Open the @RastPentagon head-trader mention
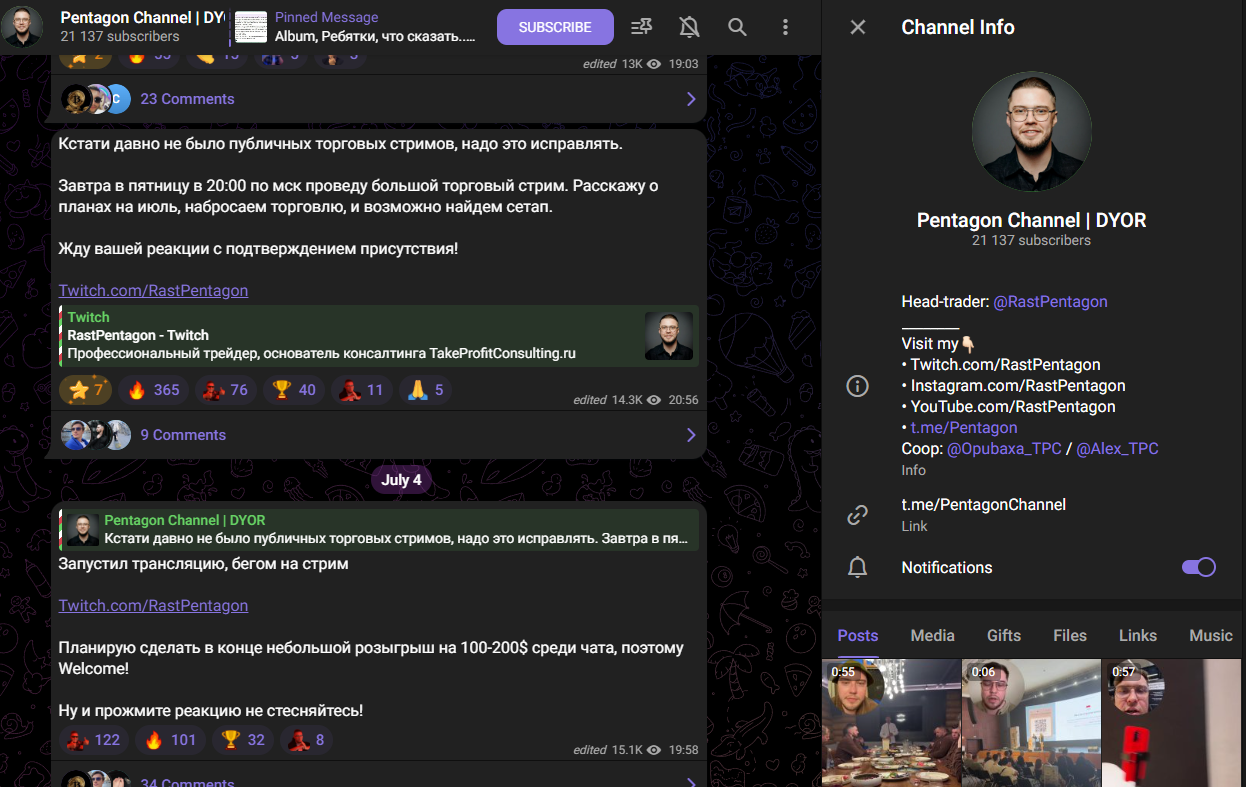Viewport: 1246px width, 787px height. point(1050,301)
